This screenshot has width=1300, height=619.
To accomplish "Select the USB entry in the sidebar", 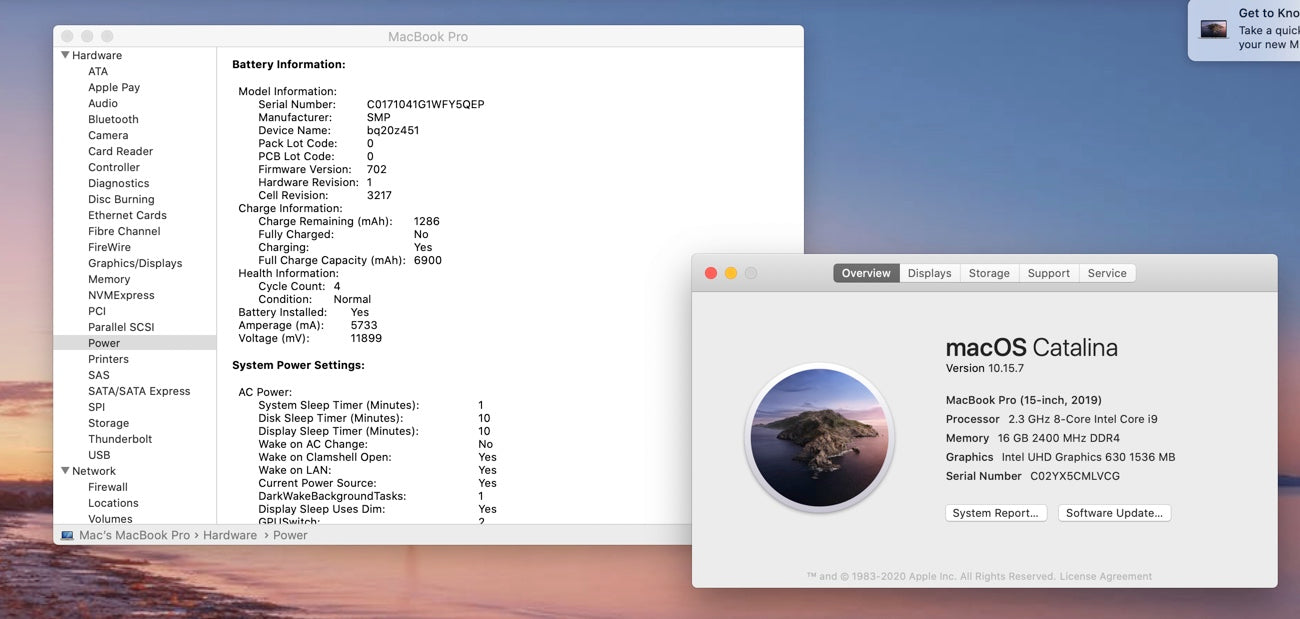I will pyautogui.click(x=99, y=455).
